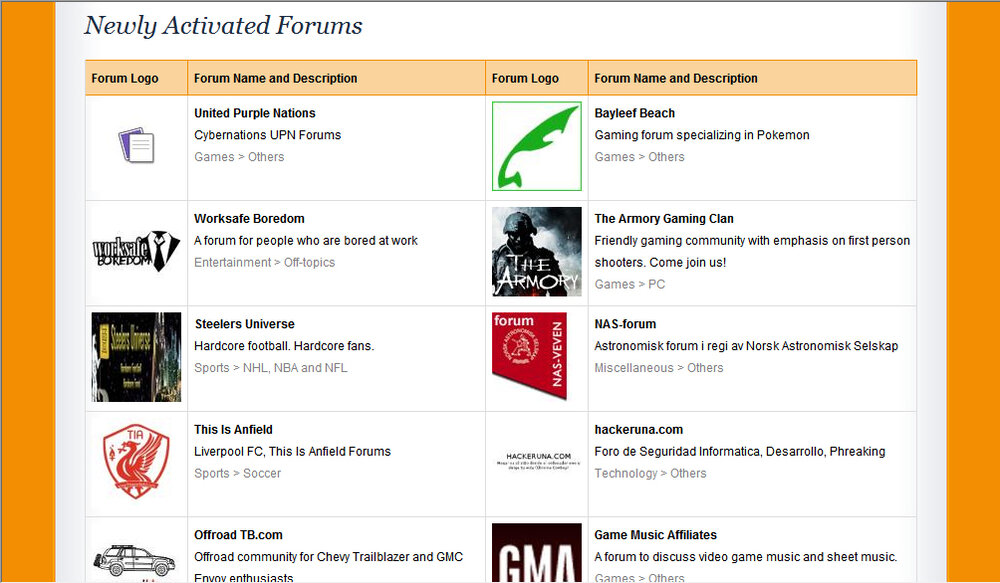Open the Bayleef Beach green leaf logo
The image size is (1000, 583).
click(536, 146)
